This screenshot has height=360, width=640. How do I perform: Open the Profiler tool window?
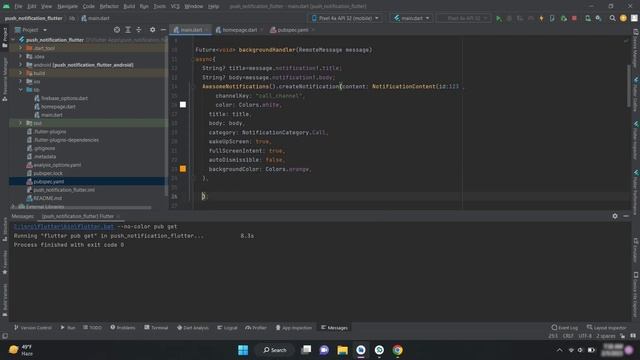(x=256, y=328)
